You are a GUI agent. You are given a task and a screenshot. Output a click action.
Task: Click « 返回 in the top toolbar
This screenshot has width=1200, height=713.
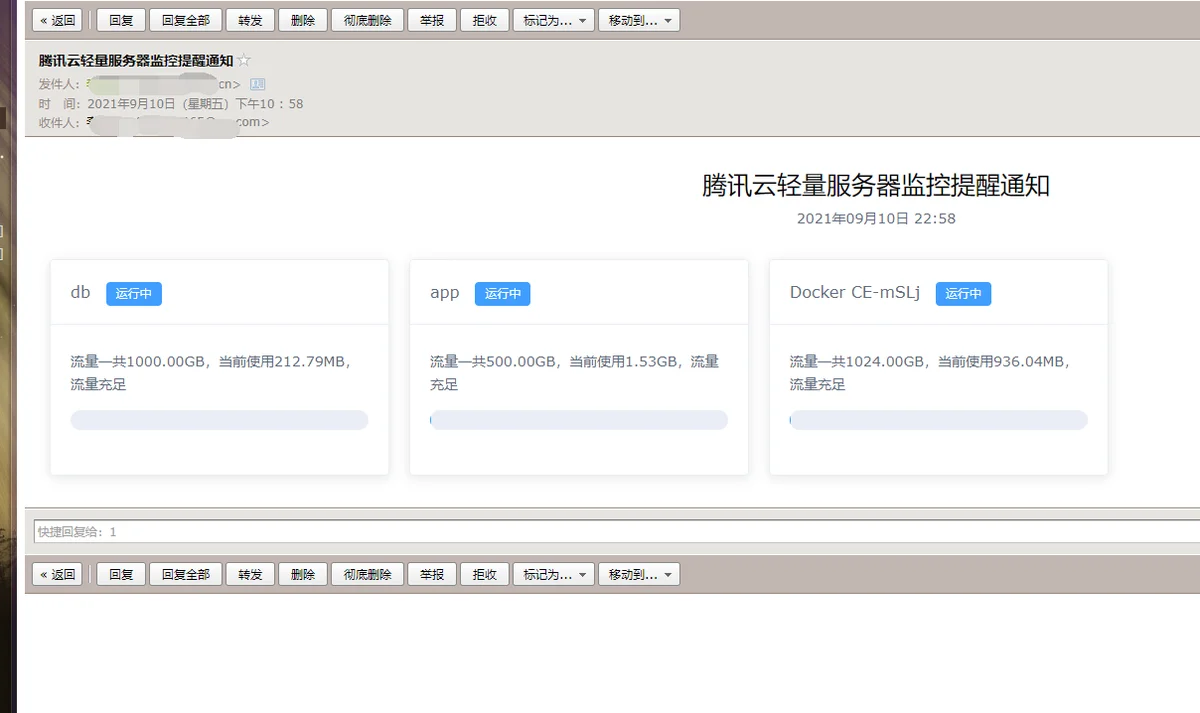(58, 20)
